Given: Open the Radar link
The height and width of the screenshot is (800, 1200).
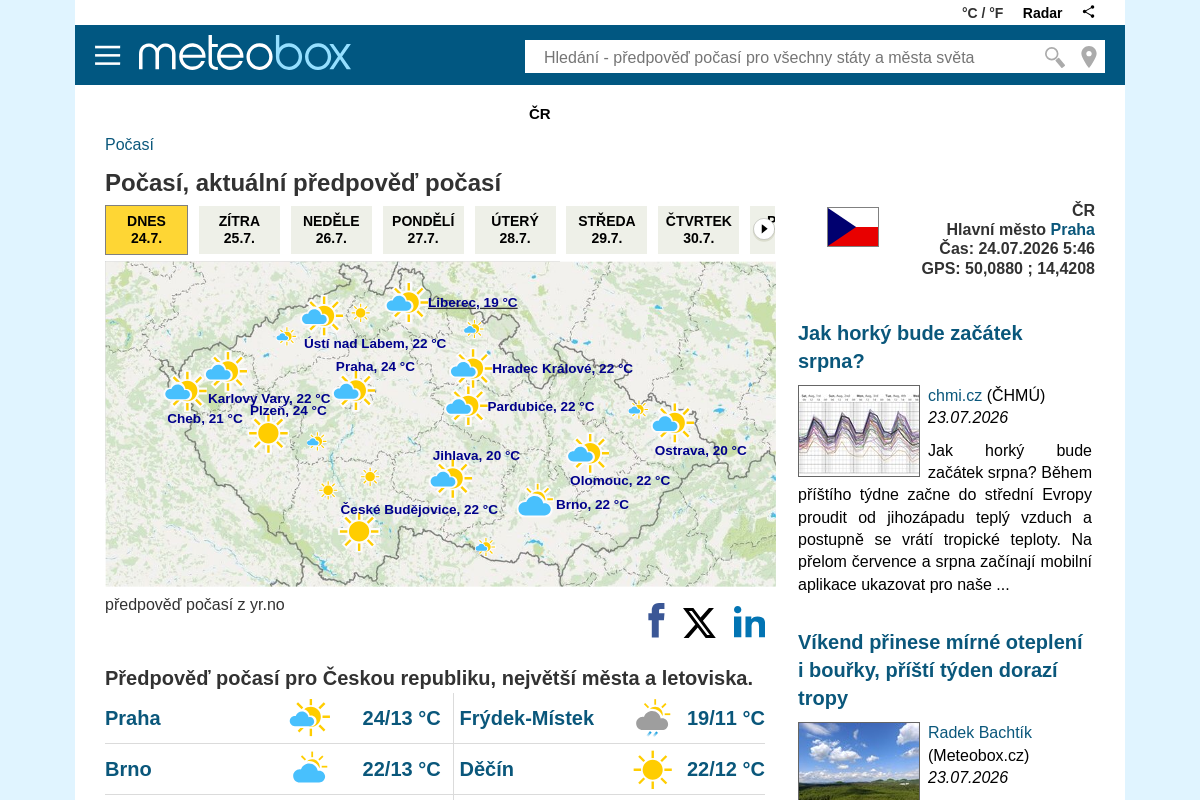Looking at the screenshot, I should tap(1042, 13).
